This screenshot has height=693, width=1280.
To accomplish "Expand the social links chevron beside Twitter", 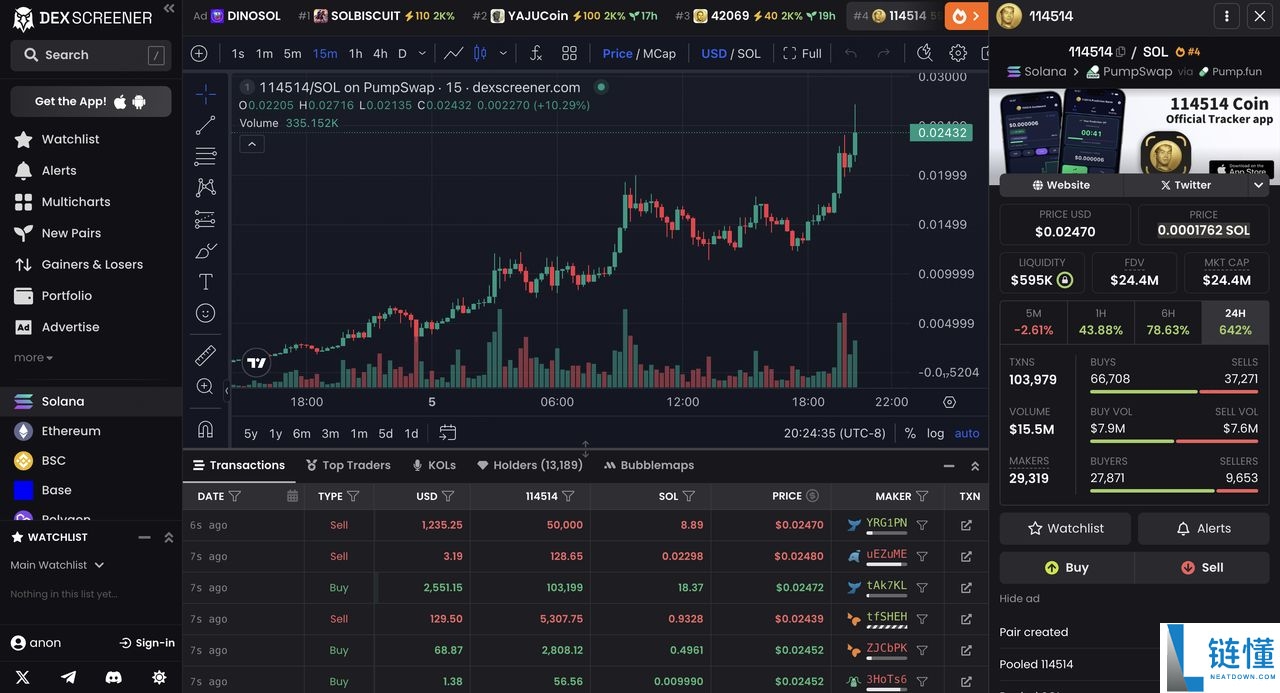I will tap(1259, 185).
